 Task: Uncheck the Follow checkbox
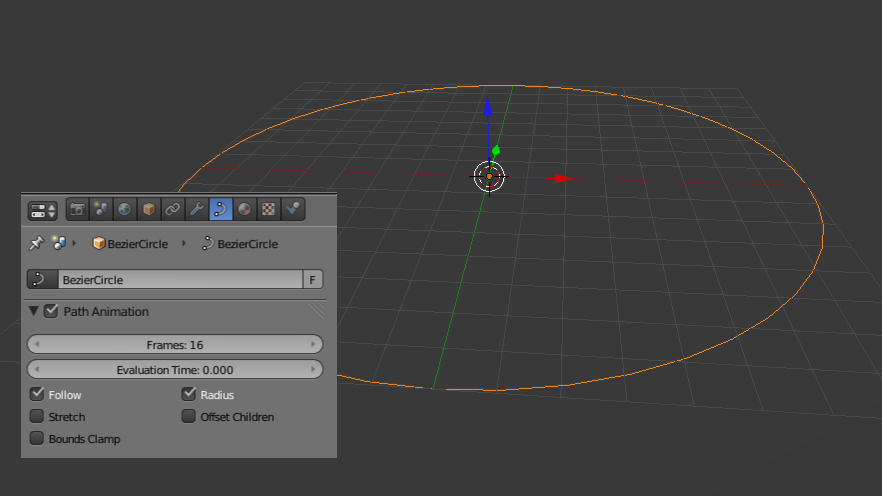click(x=37, y=394)
